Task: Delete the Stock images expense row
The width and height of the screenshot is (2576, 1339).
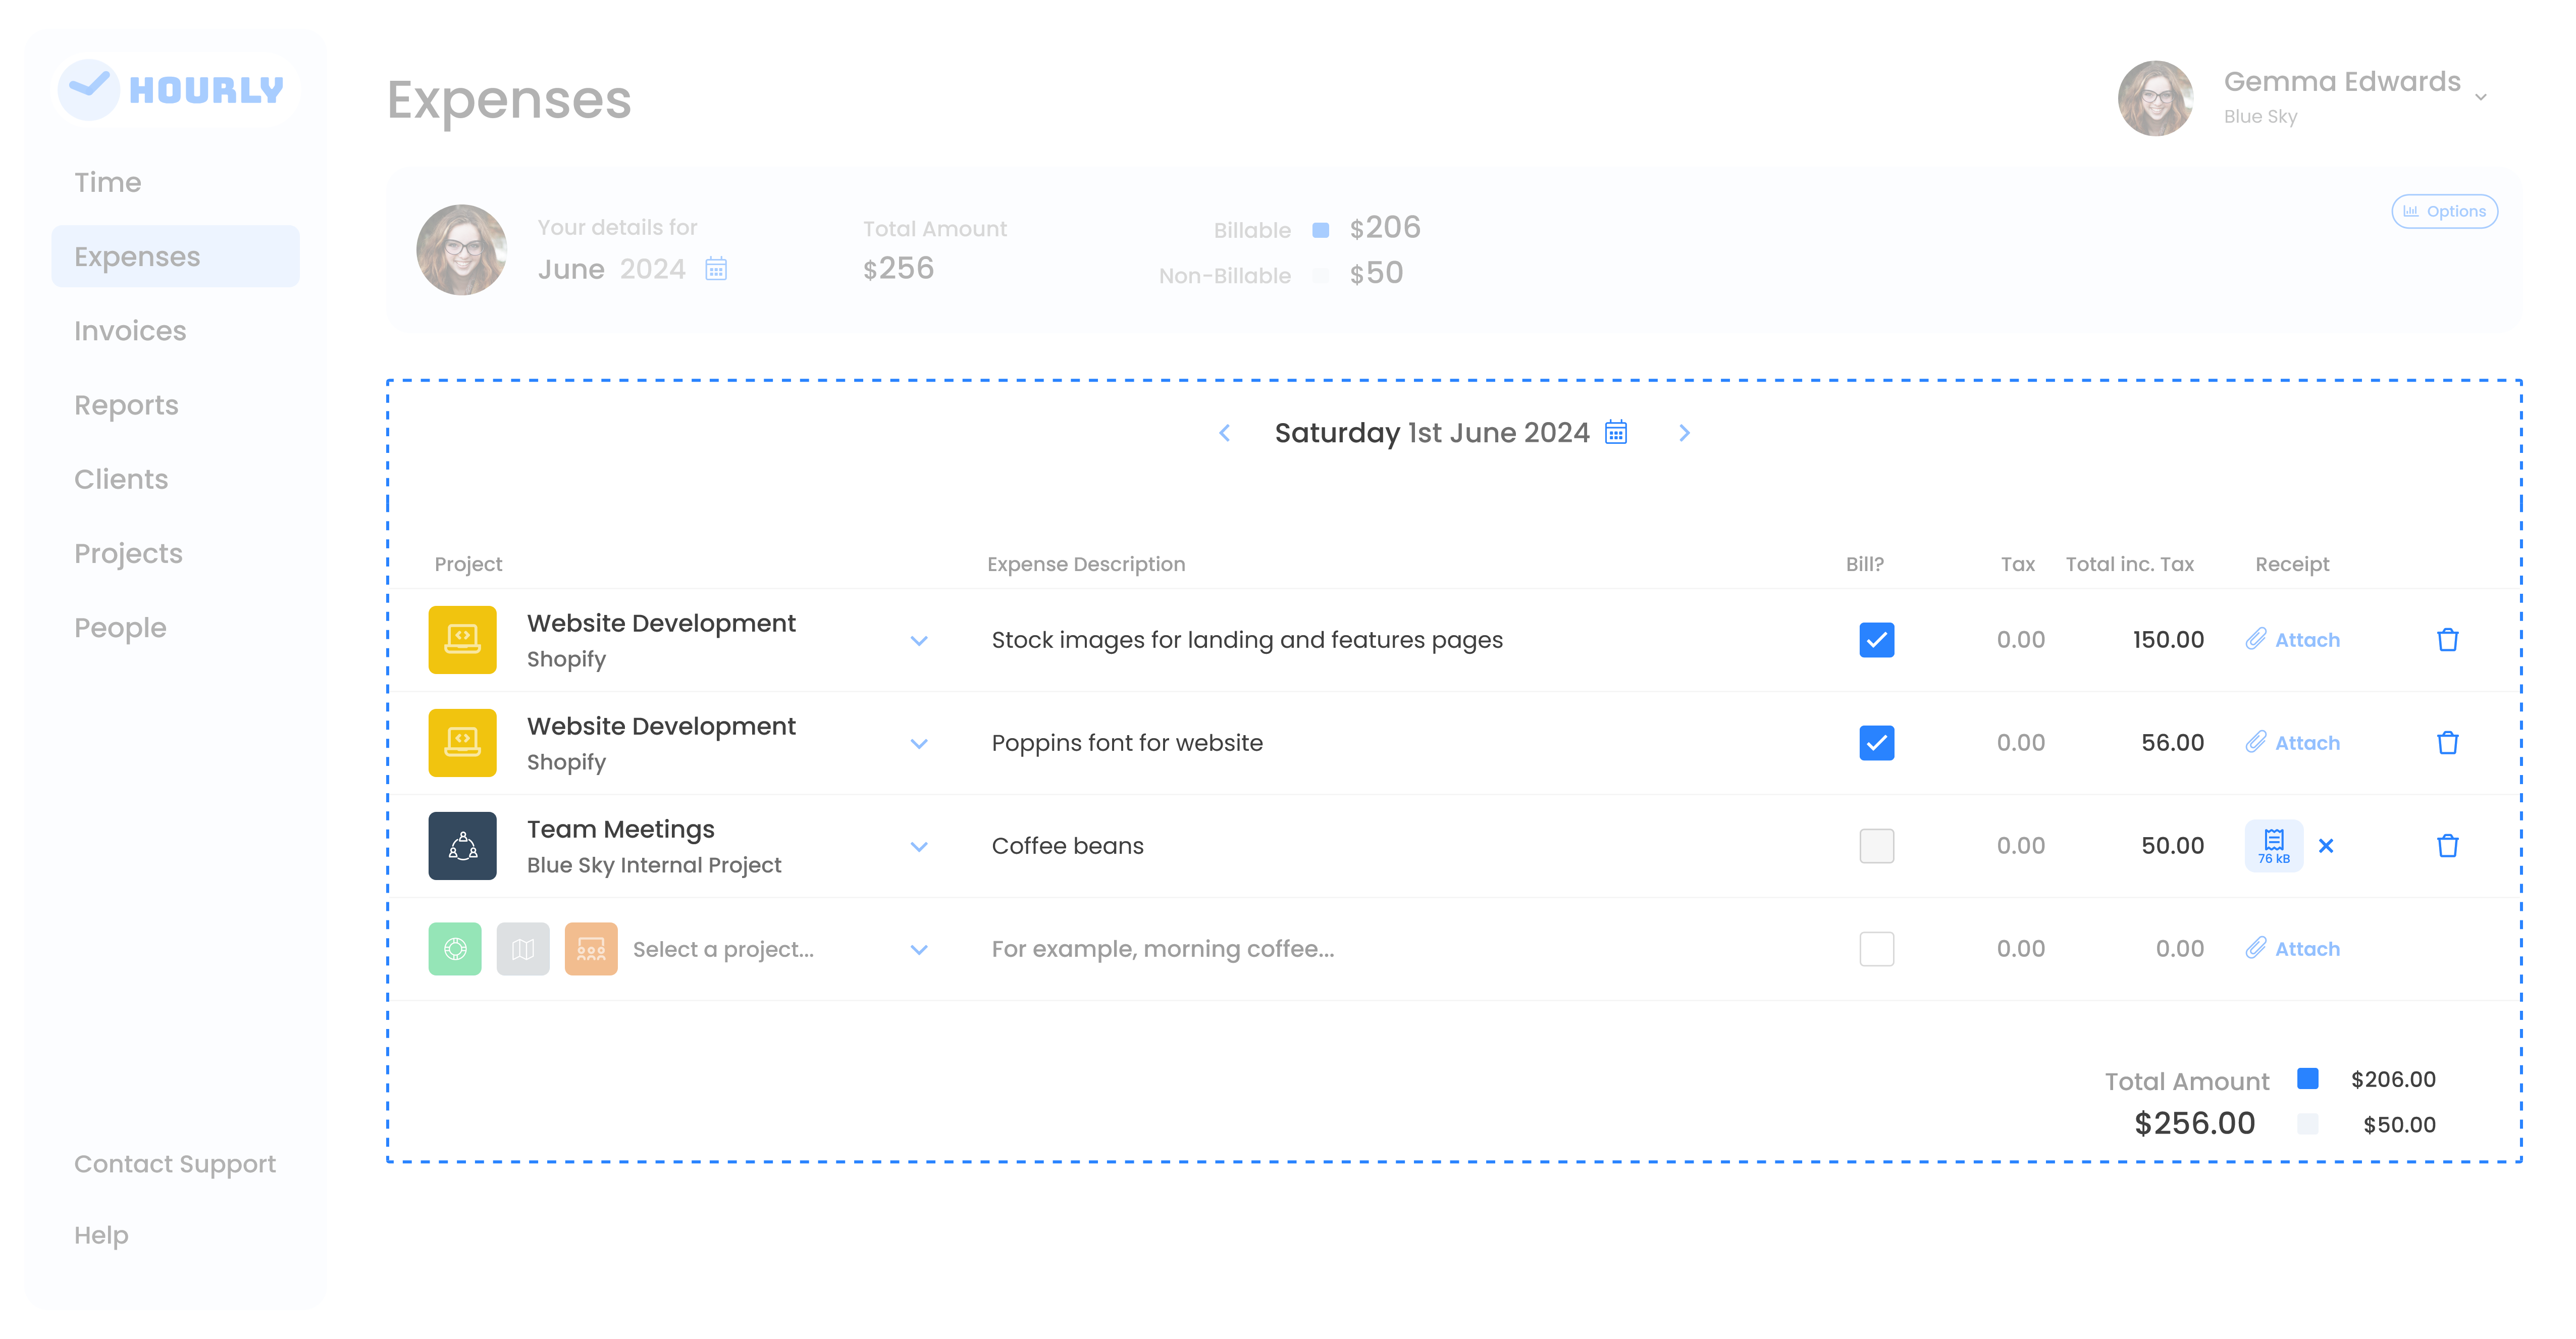Action: pos(2447,640)
